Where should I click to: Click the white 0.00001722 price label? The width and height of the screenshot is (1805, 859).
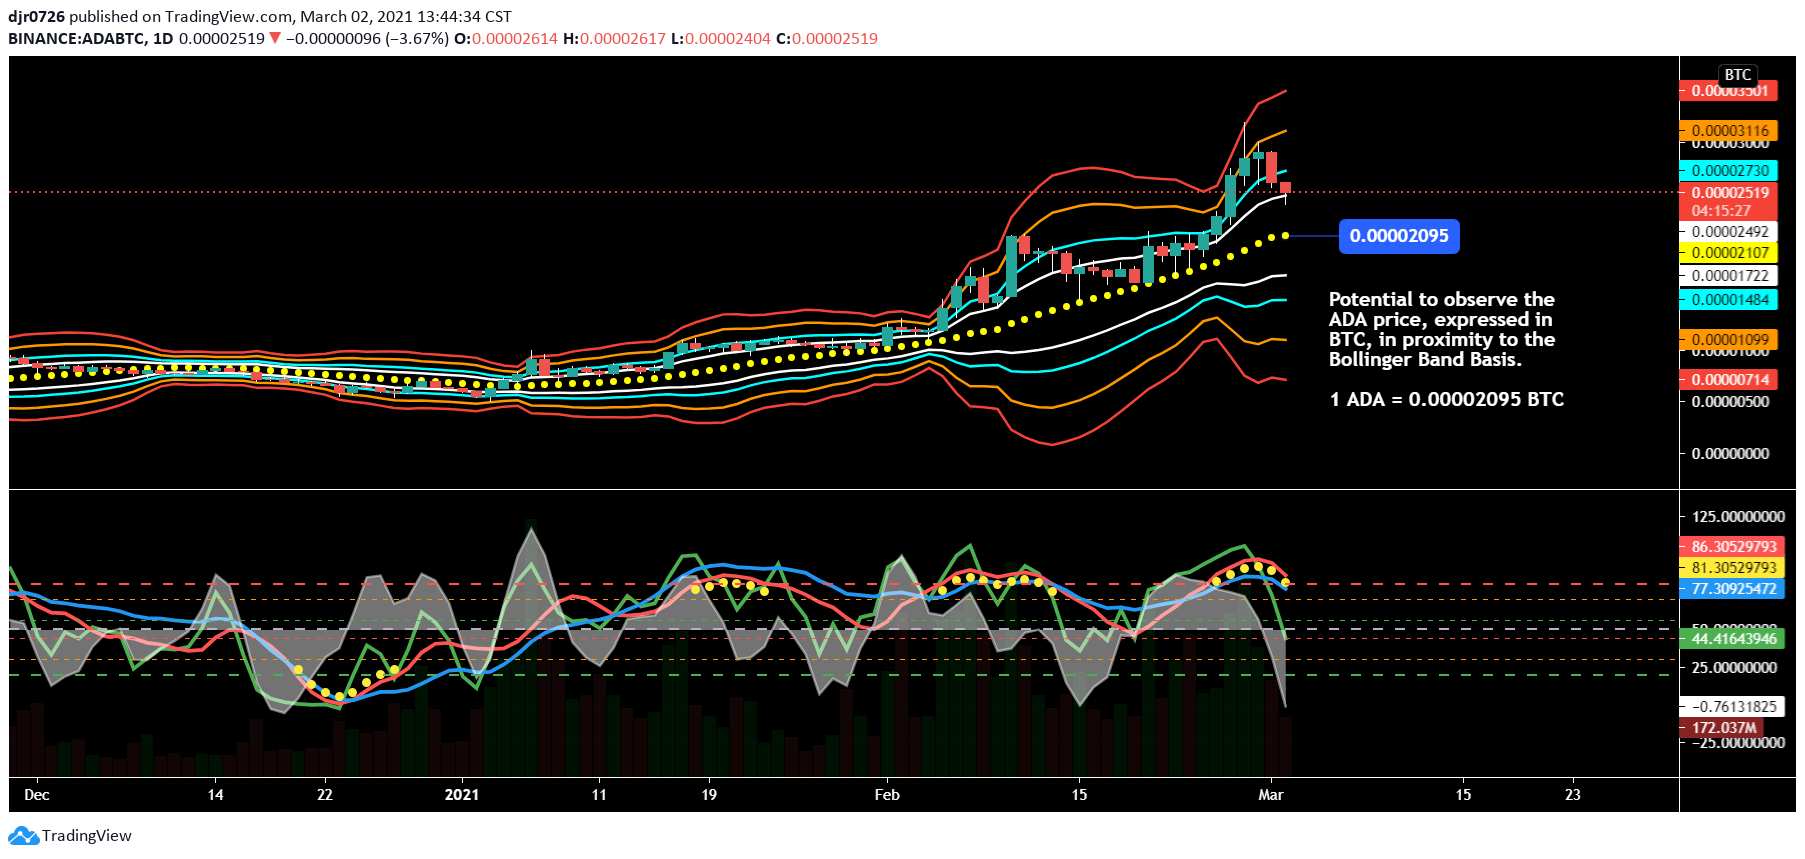coord(1728,276)
